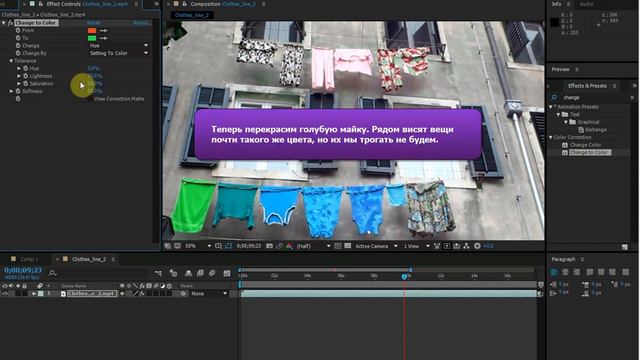This screenshot has width=640, height=360.
Task: Collapse the Animation Presets category
Action: tap(551, 107)
